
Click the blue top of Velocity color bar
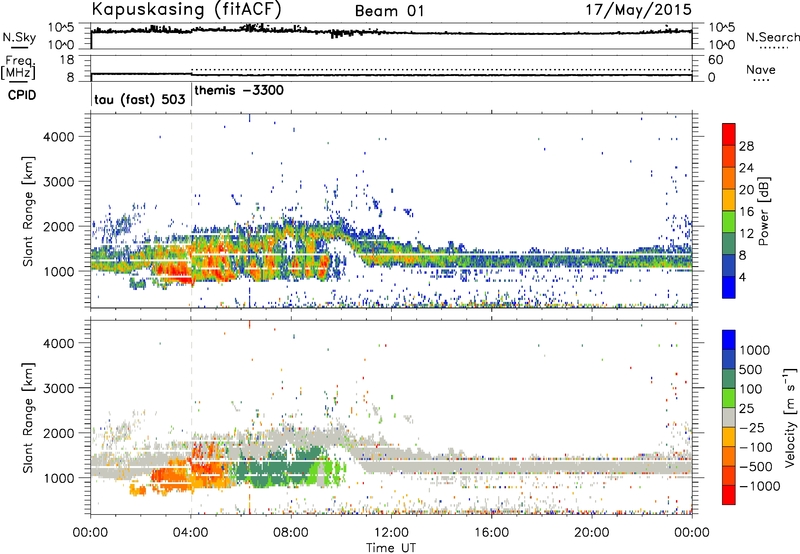[x=729, y=340]
